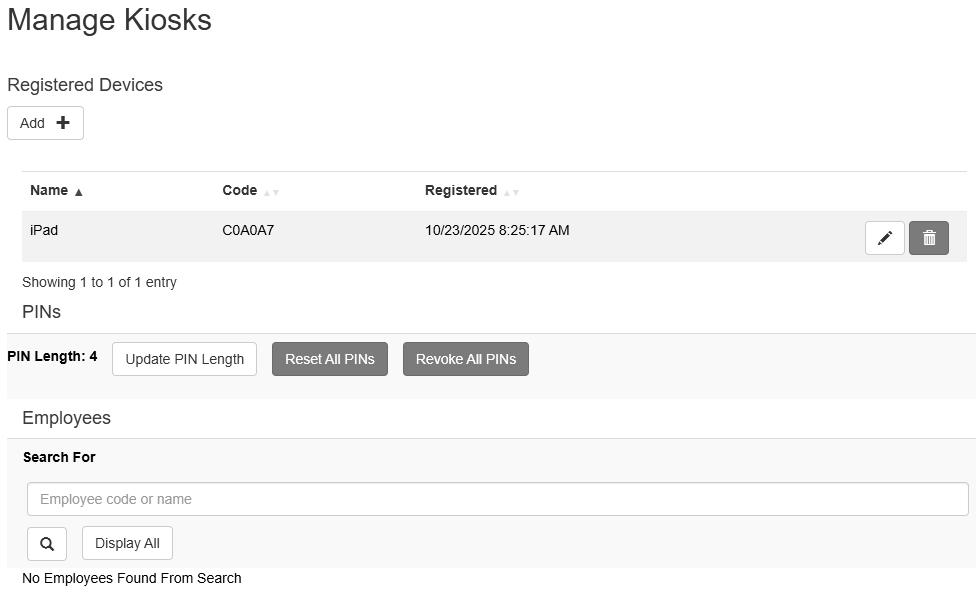The height and width of the screenshot is (596, 976).
Task: Click the PIN Length: 4 label
Action: (x=52, y=356)
